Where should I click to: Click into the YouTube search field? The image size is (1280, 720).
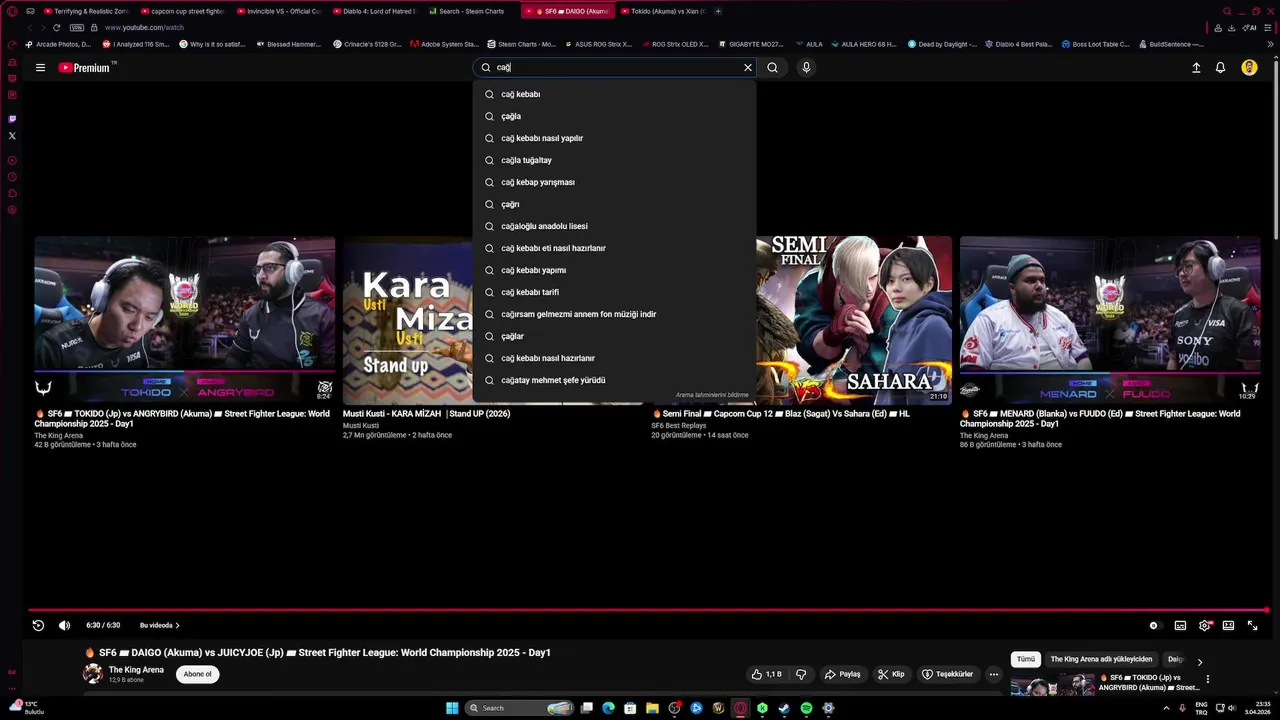(x=615, y=67)
